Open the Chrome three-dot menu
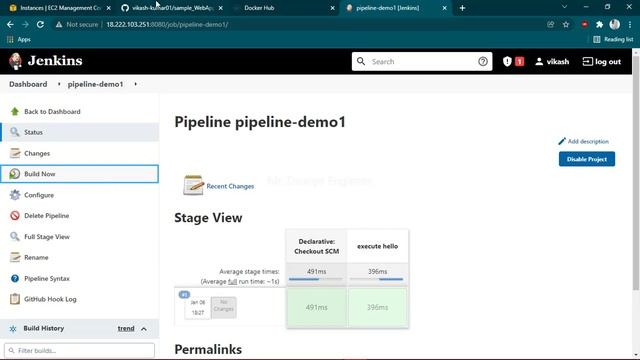Viewport: 640px width, 360px height. (x=630, y=24)
